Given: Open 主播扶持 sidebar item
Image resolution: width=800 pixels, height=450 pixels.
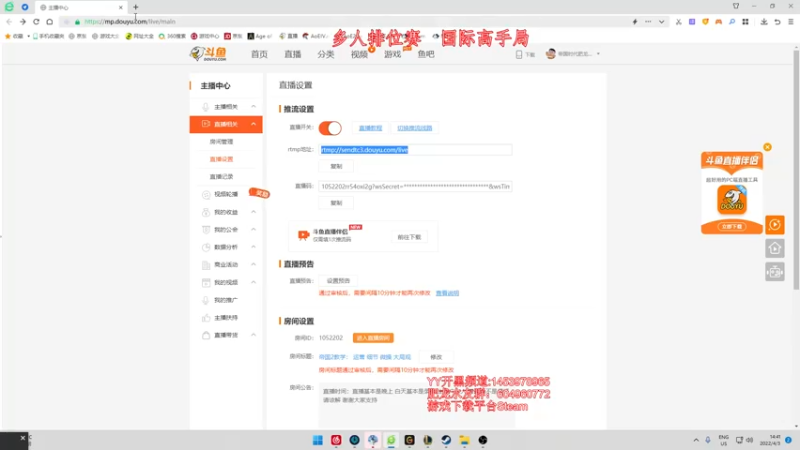Looking at the screenshot, I should point(226,318).
